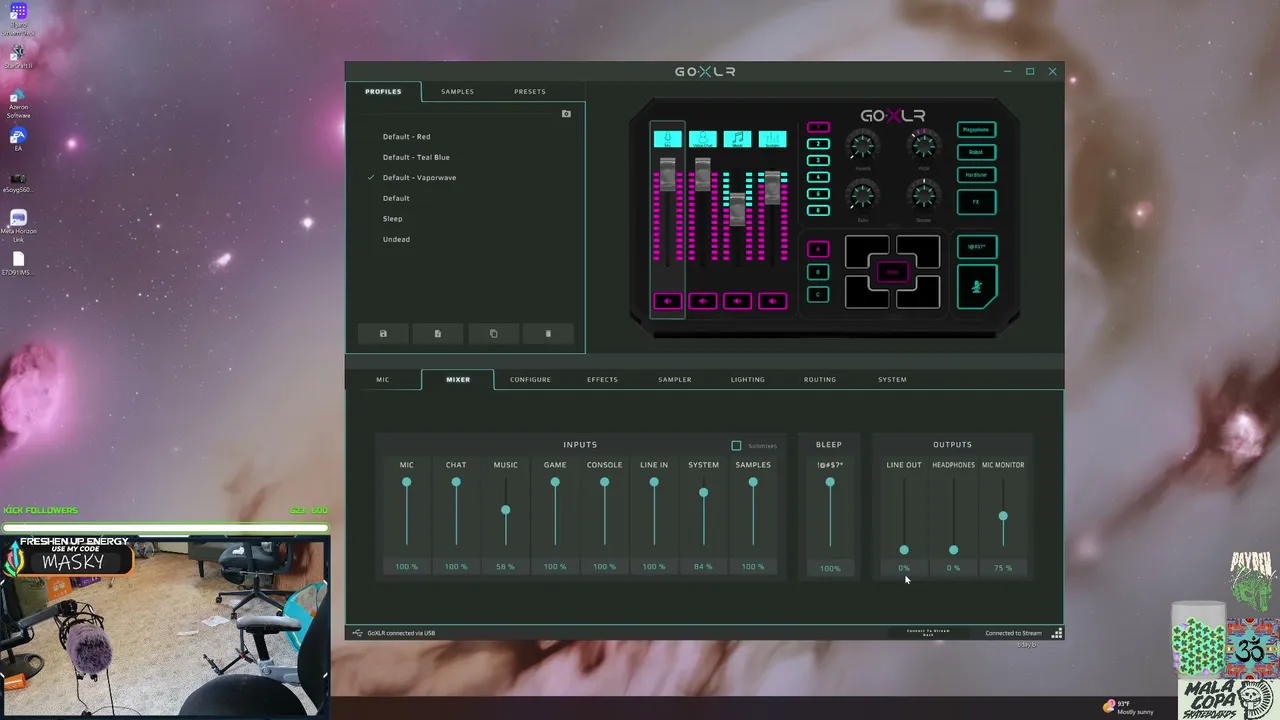This screenshot has height=720, width=1280.
Task: Click the Voice Chat channel icon on the device
Action: tap(702, 139)
